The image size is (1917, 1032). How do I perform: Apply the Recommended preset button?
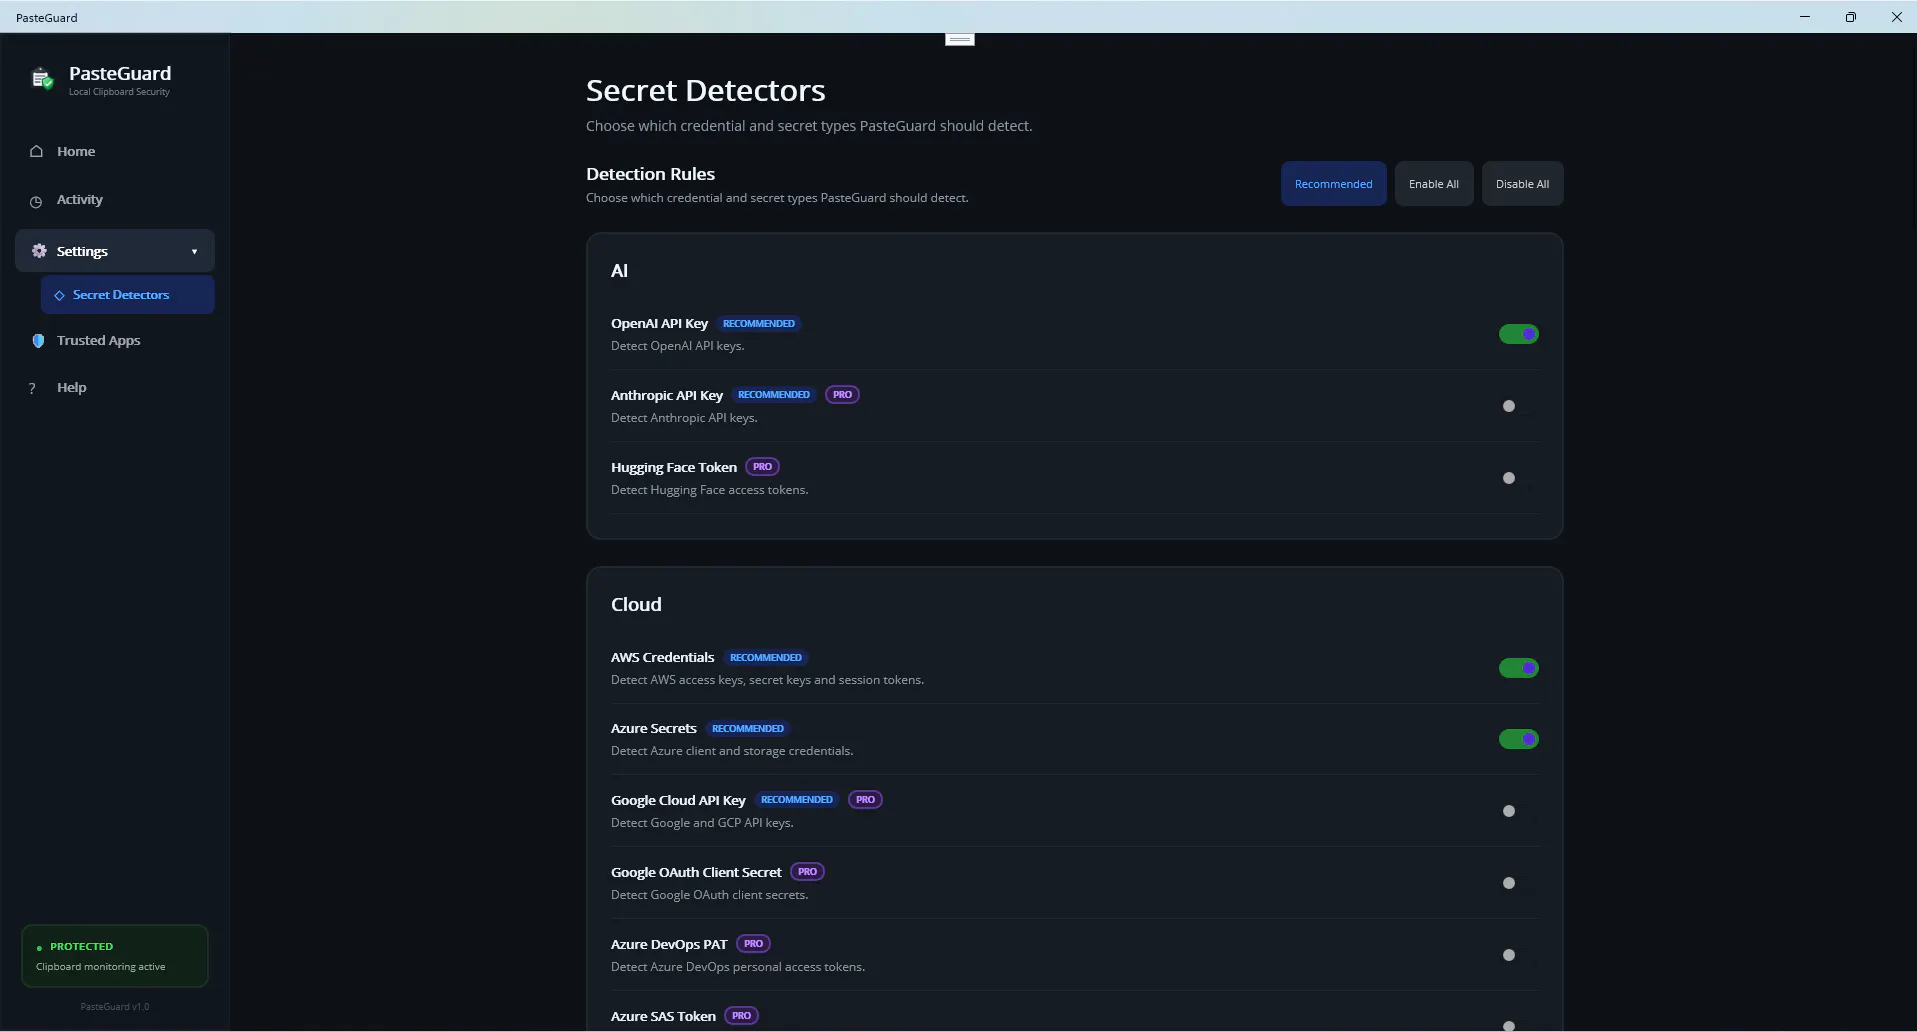[x=1333, y=184]
